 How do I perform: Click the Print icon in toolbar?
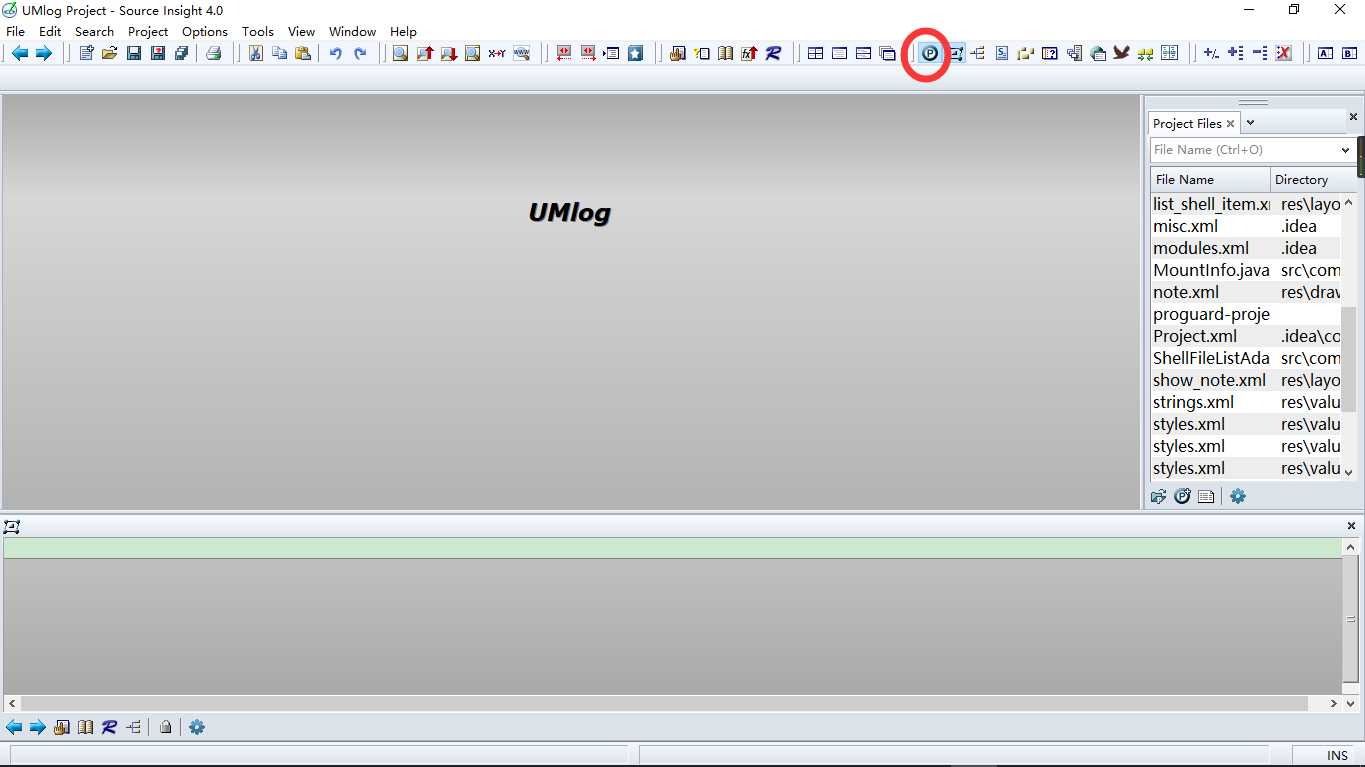(x=213, y=53)
